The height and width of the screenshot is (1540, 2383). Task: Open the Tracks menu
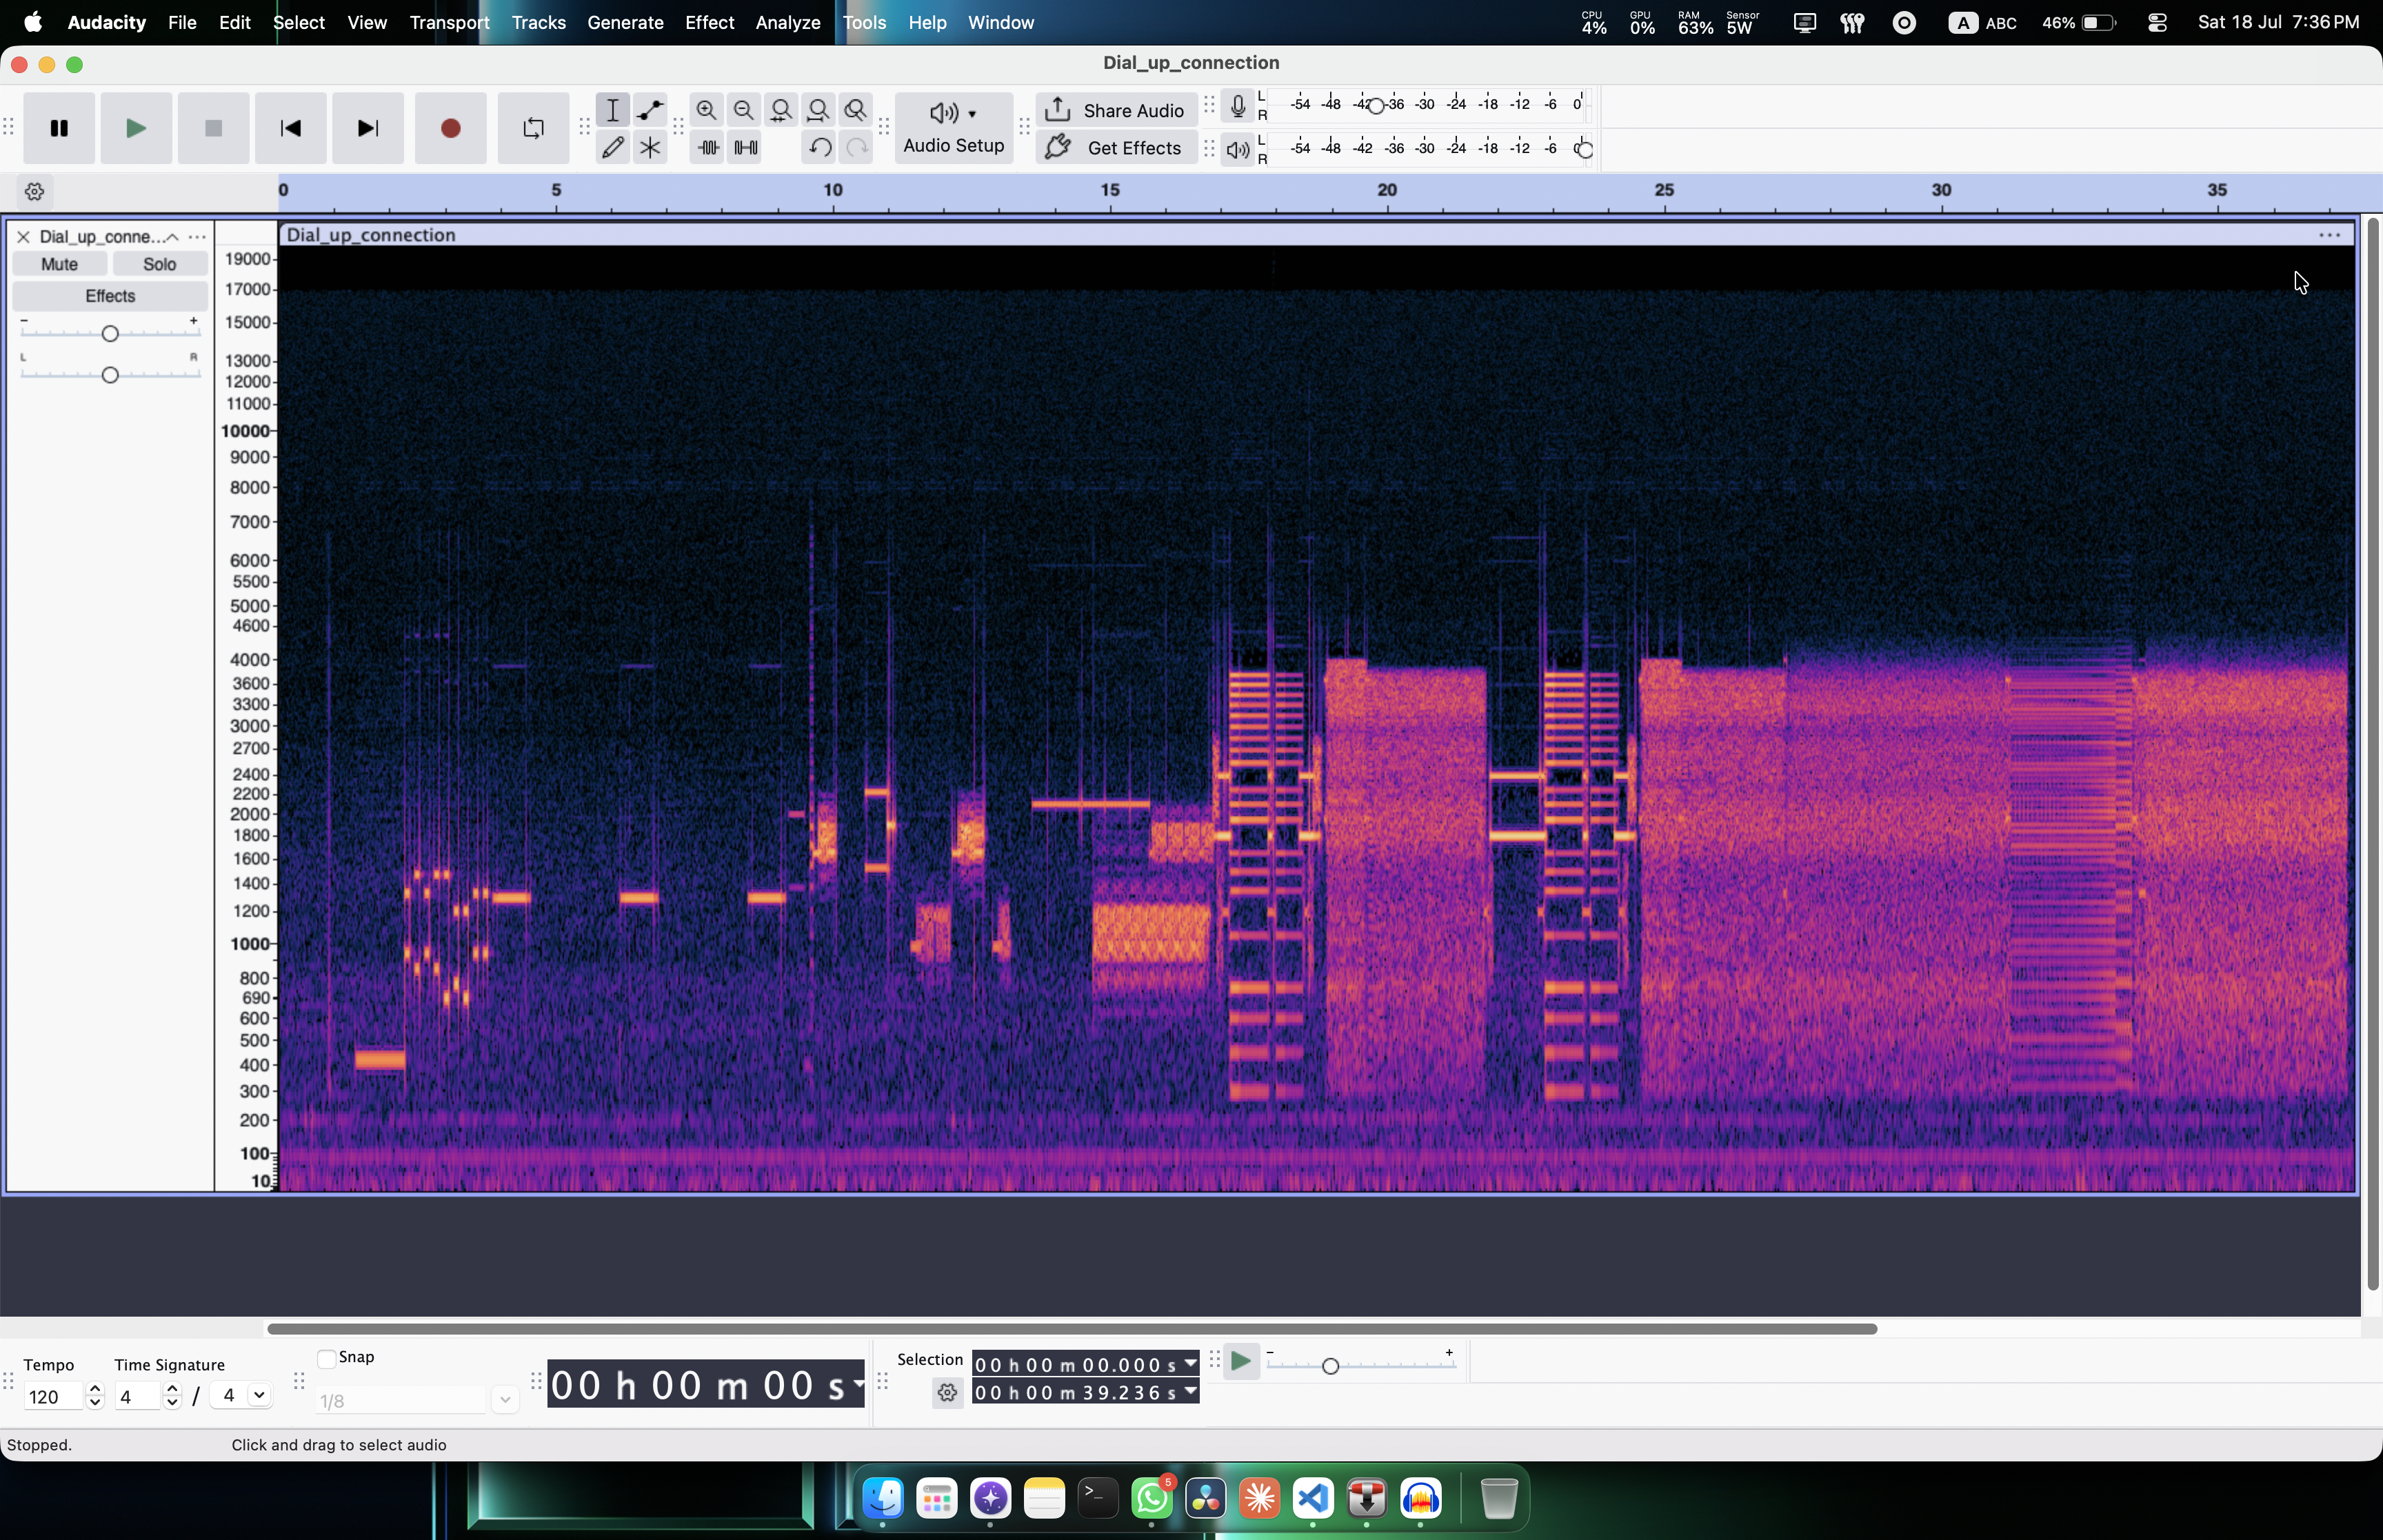[538, 22]
